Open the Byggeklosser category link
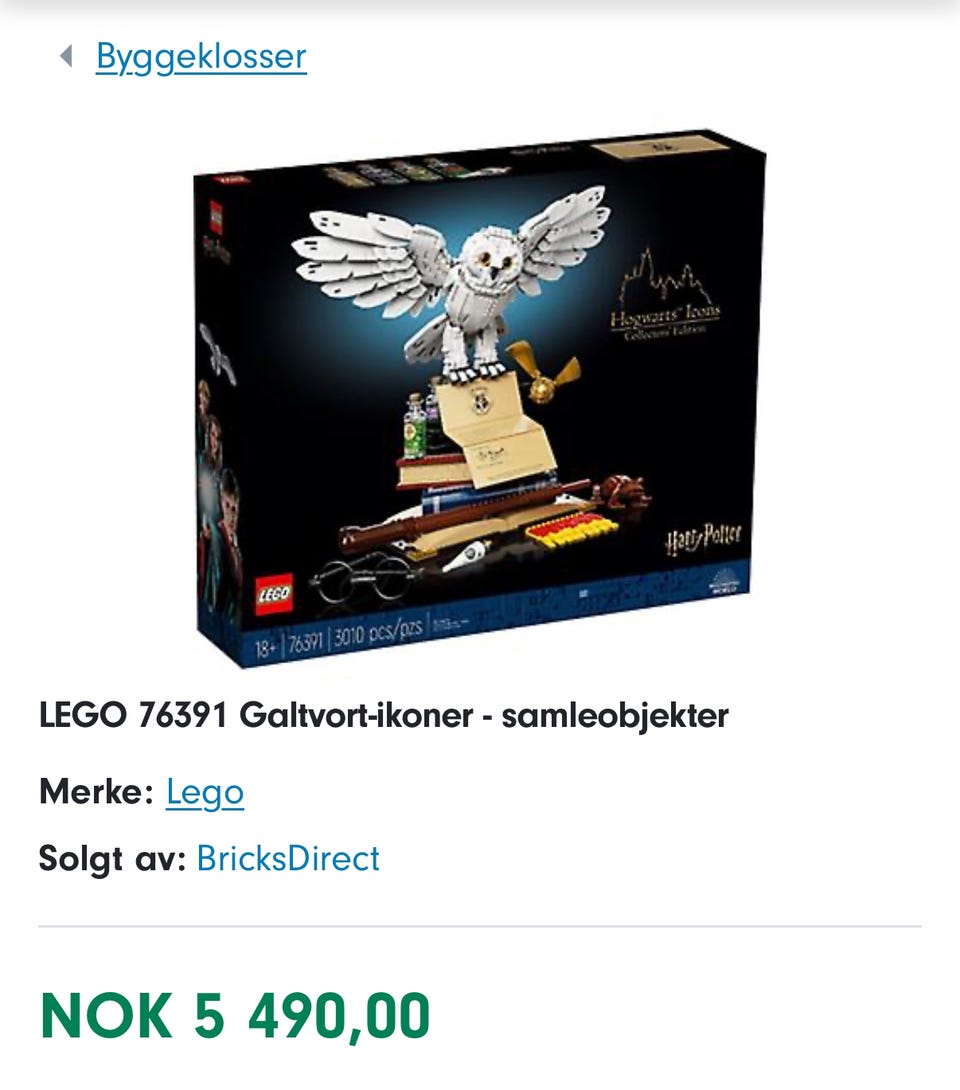Image resolution: width=960 pixels, height=1090 pixels. 201,57
